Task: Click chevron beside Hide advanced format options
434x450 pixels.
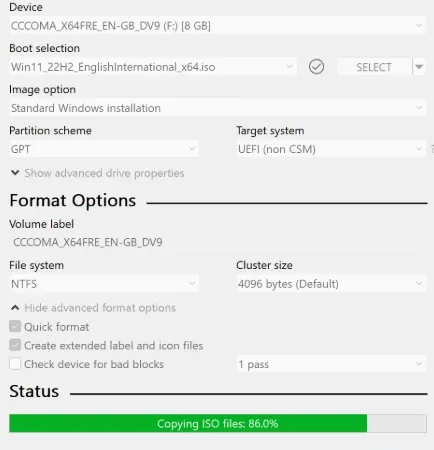Action: tap(15, 307)
